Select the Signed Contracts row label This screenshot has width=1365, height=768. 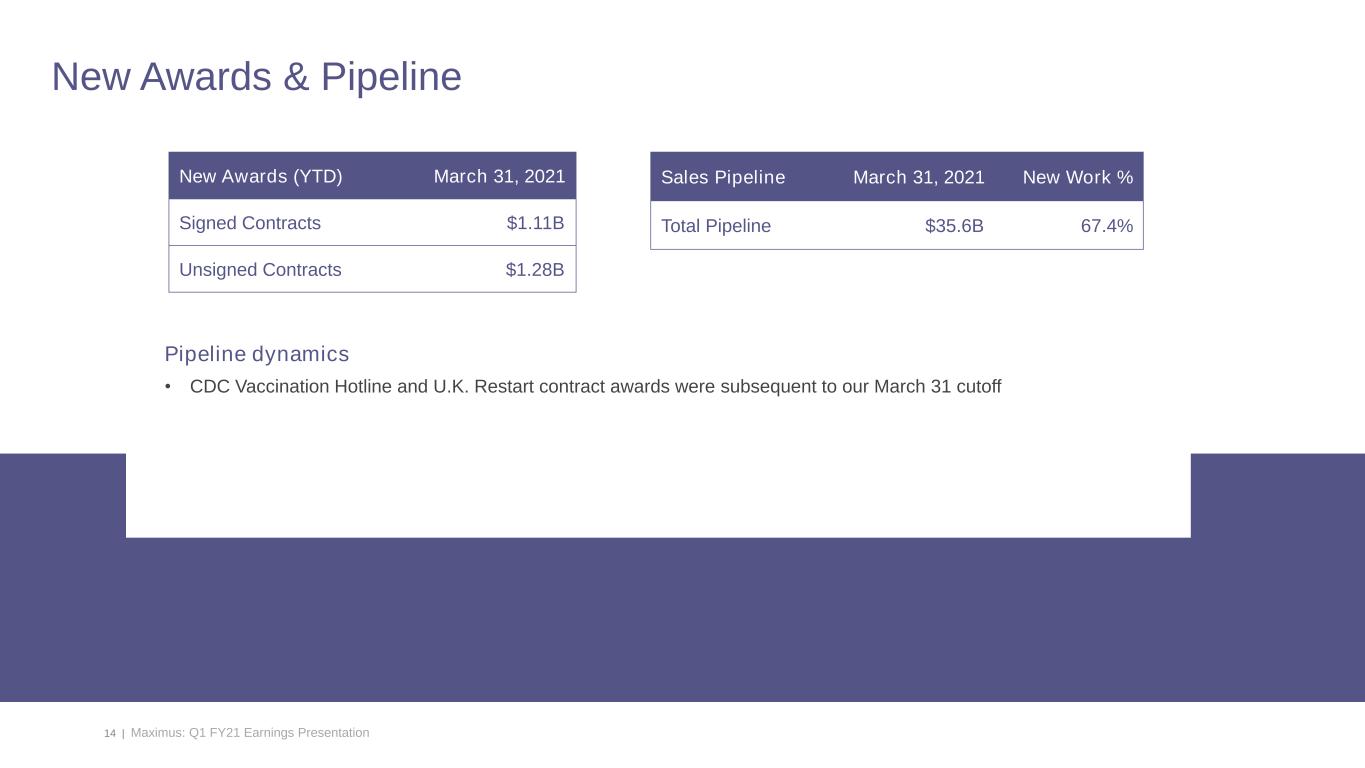point(250,223)
